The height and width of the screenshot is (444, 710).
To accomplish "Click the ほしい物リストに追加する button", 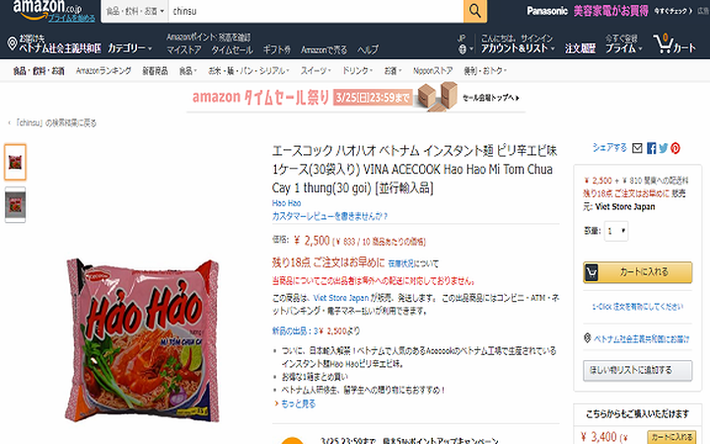I will pos(638,370).
